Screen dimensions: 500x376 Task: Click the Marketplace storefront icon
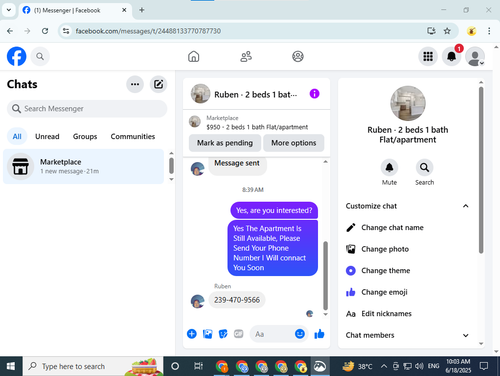20,166
